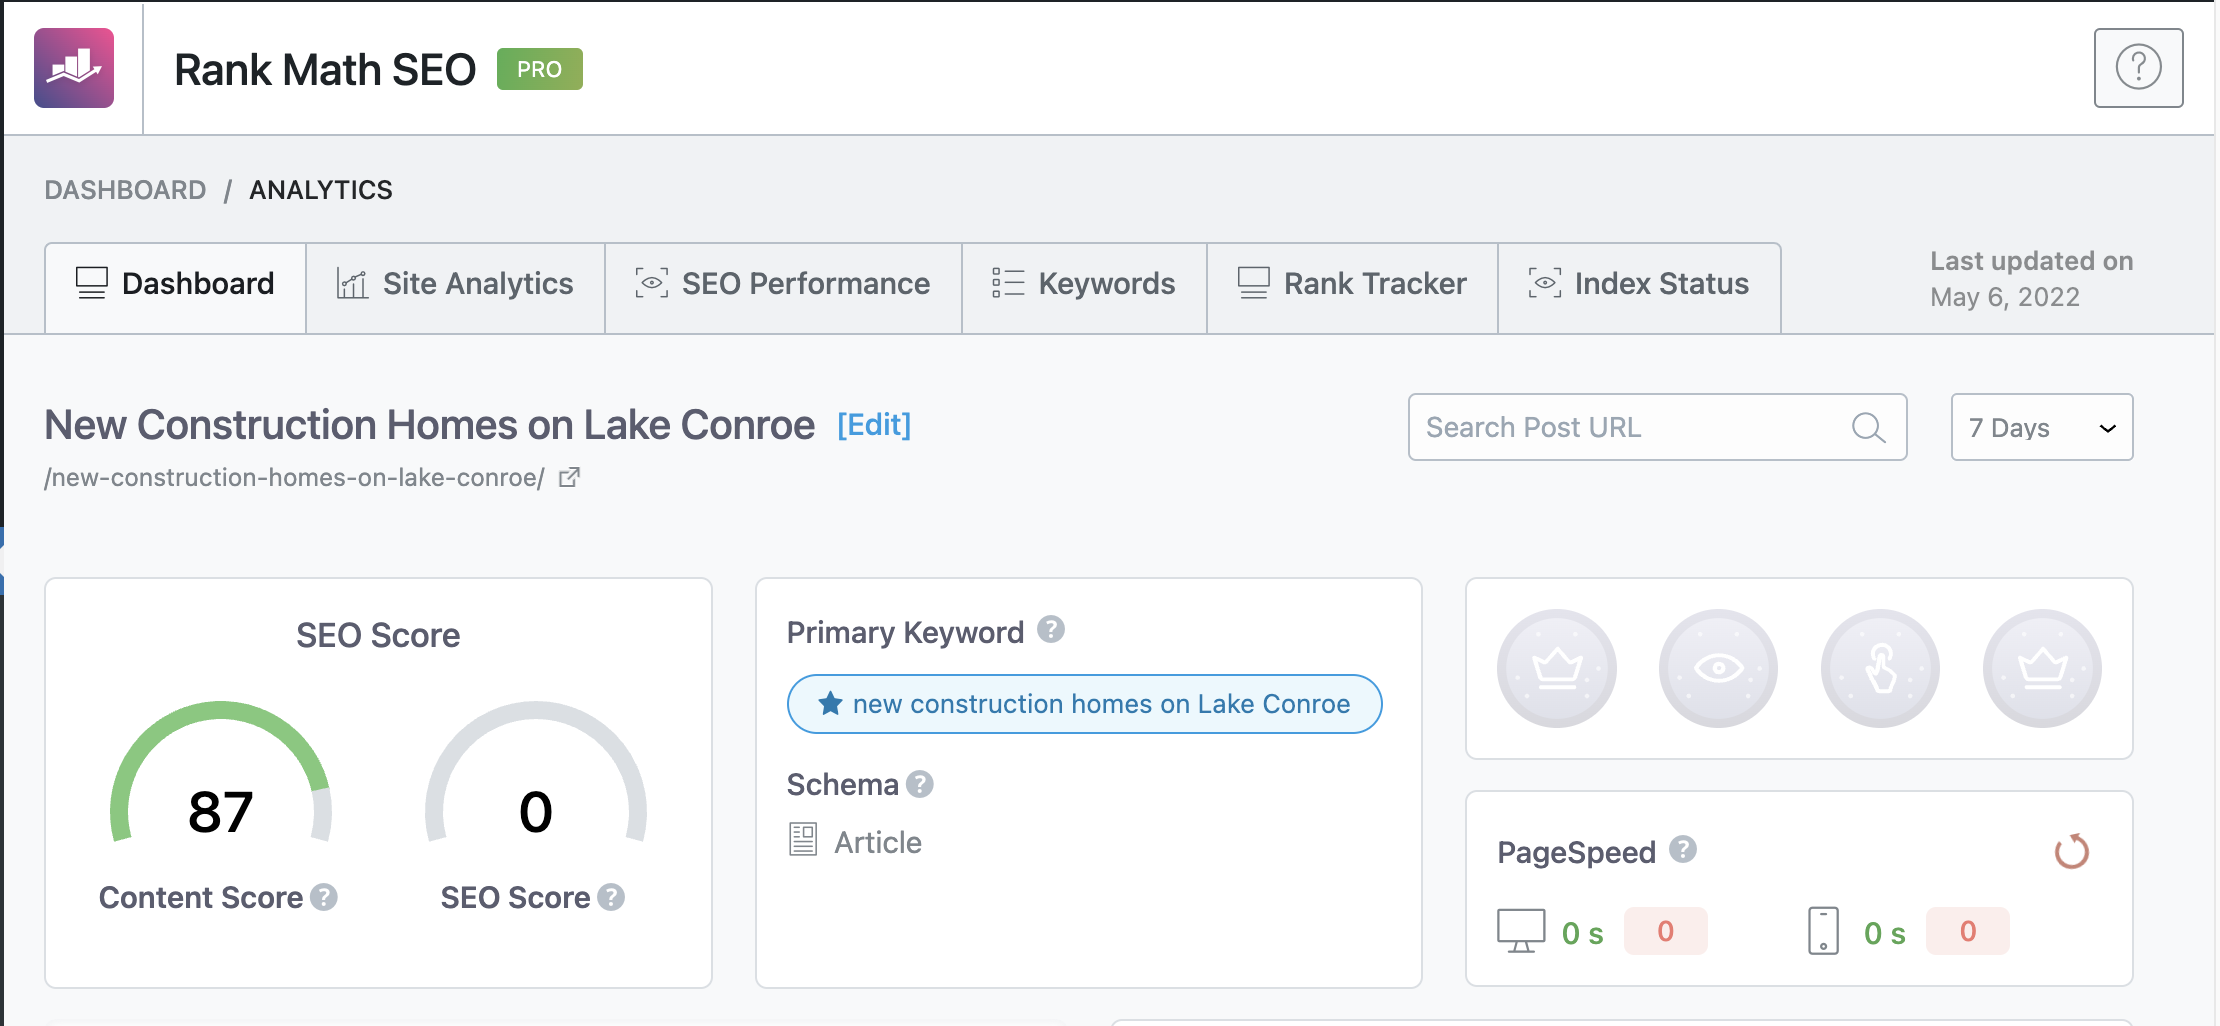The height and width of the screenshot is (1026, 2220).
Task: Click the PageSpeed tooltip icon
Action: [1684, 851]
